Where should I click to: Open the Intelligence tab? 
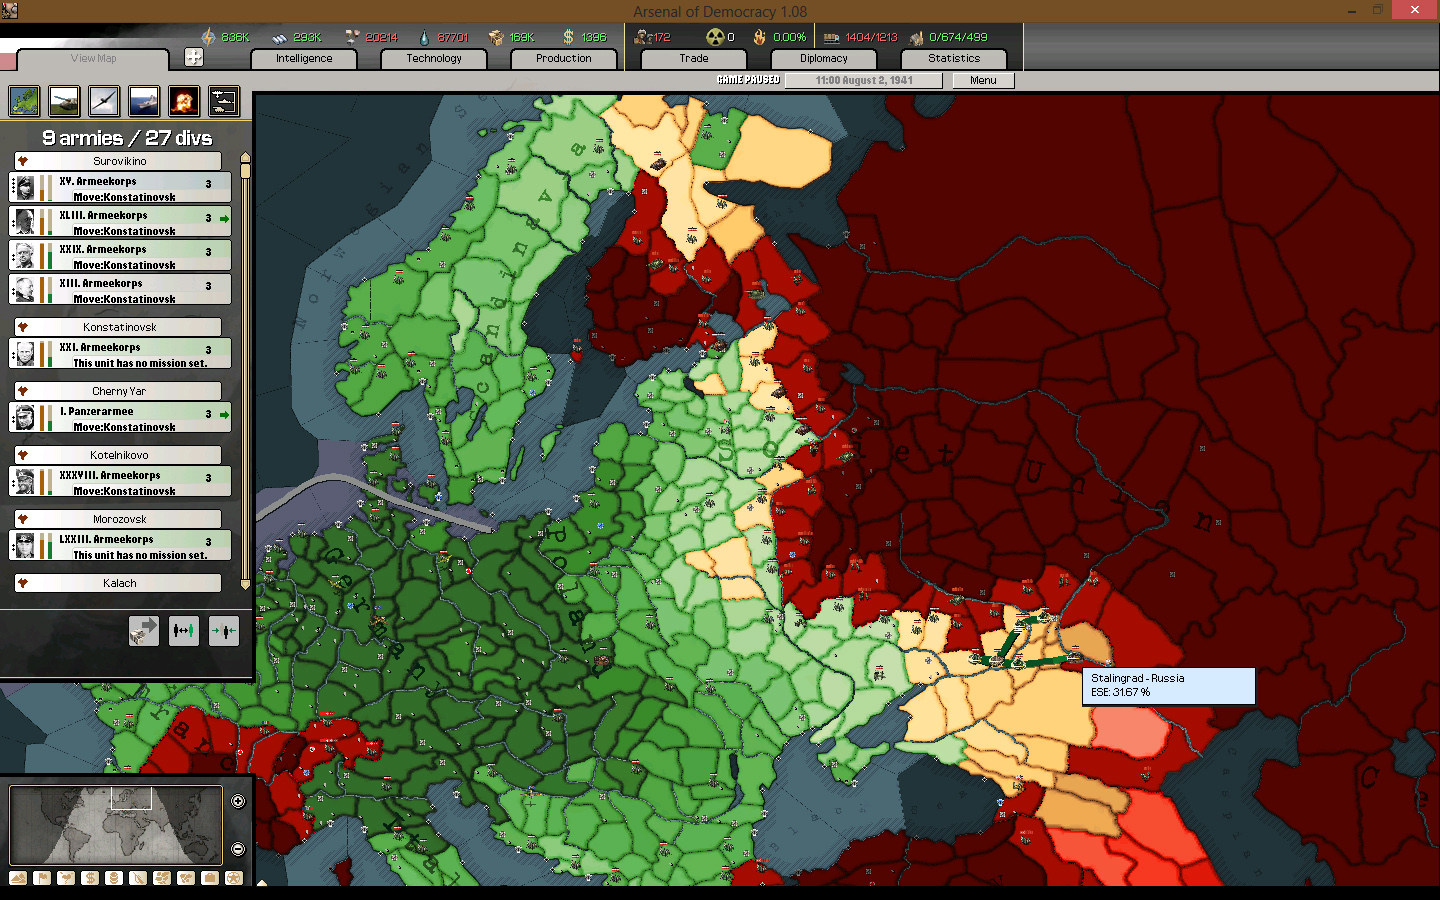click(x=304, y=58)
